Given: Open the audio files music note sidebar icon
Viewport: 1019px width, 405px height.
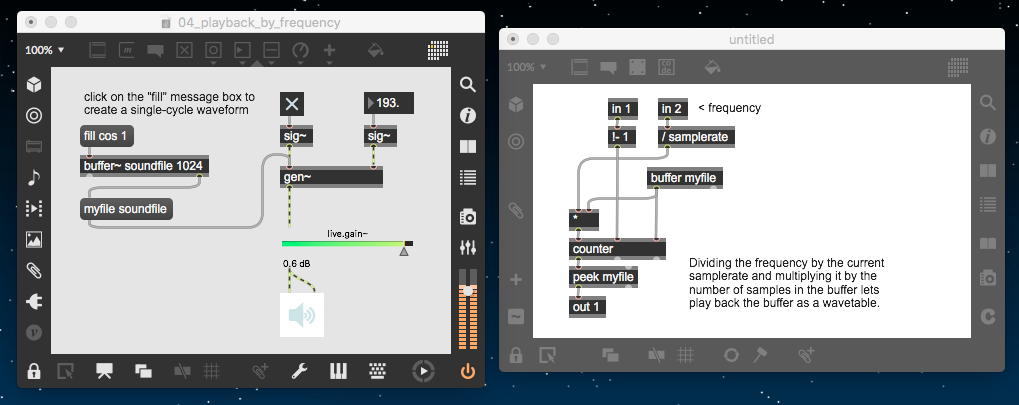Looking at the screenshot, I should tap(34, 177).
